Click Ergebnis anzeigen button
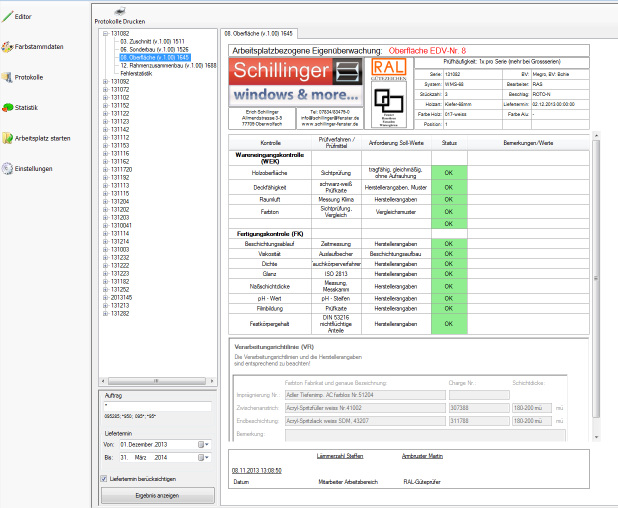 click(158, 495)
